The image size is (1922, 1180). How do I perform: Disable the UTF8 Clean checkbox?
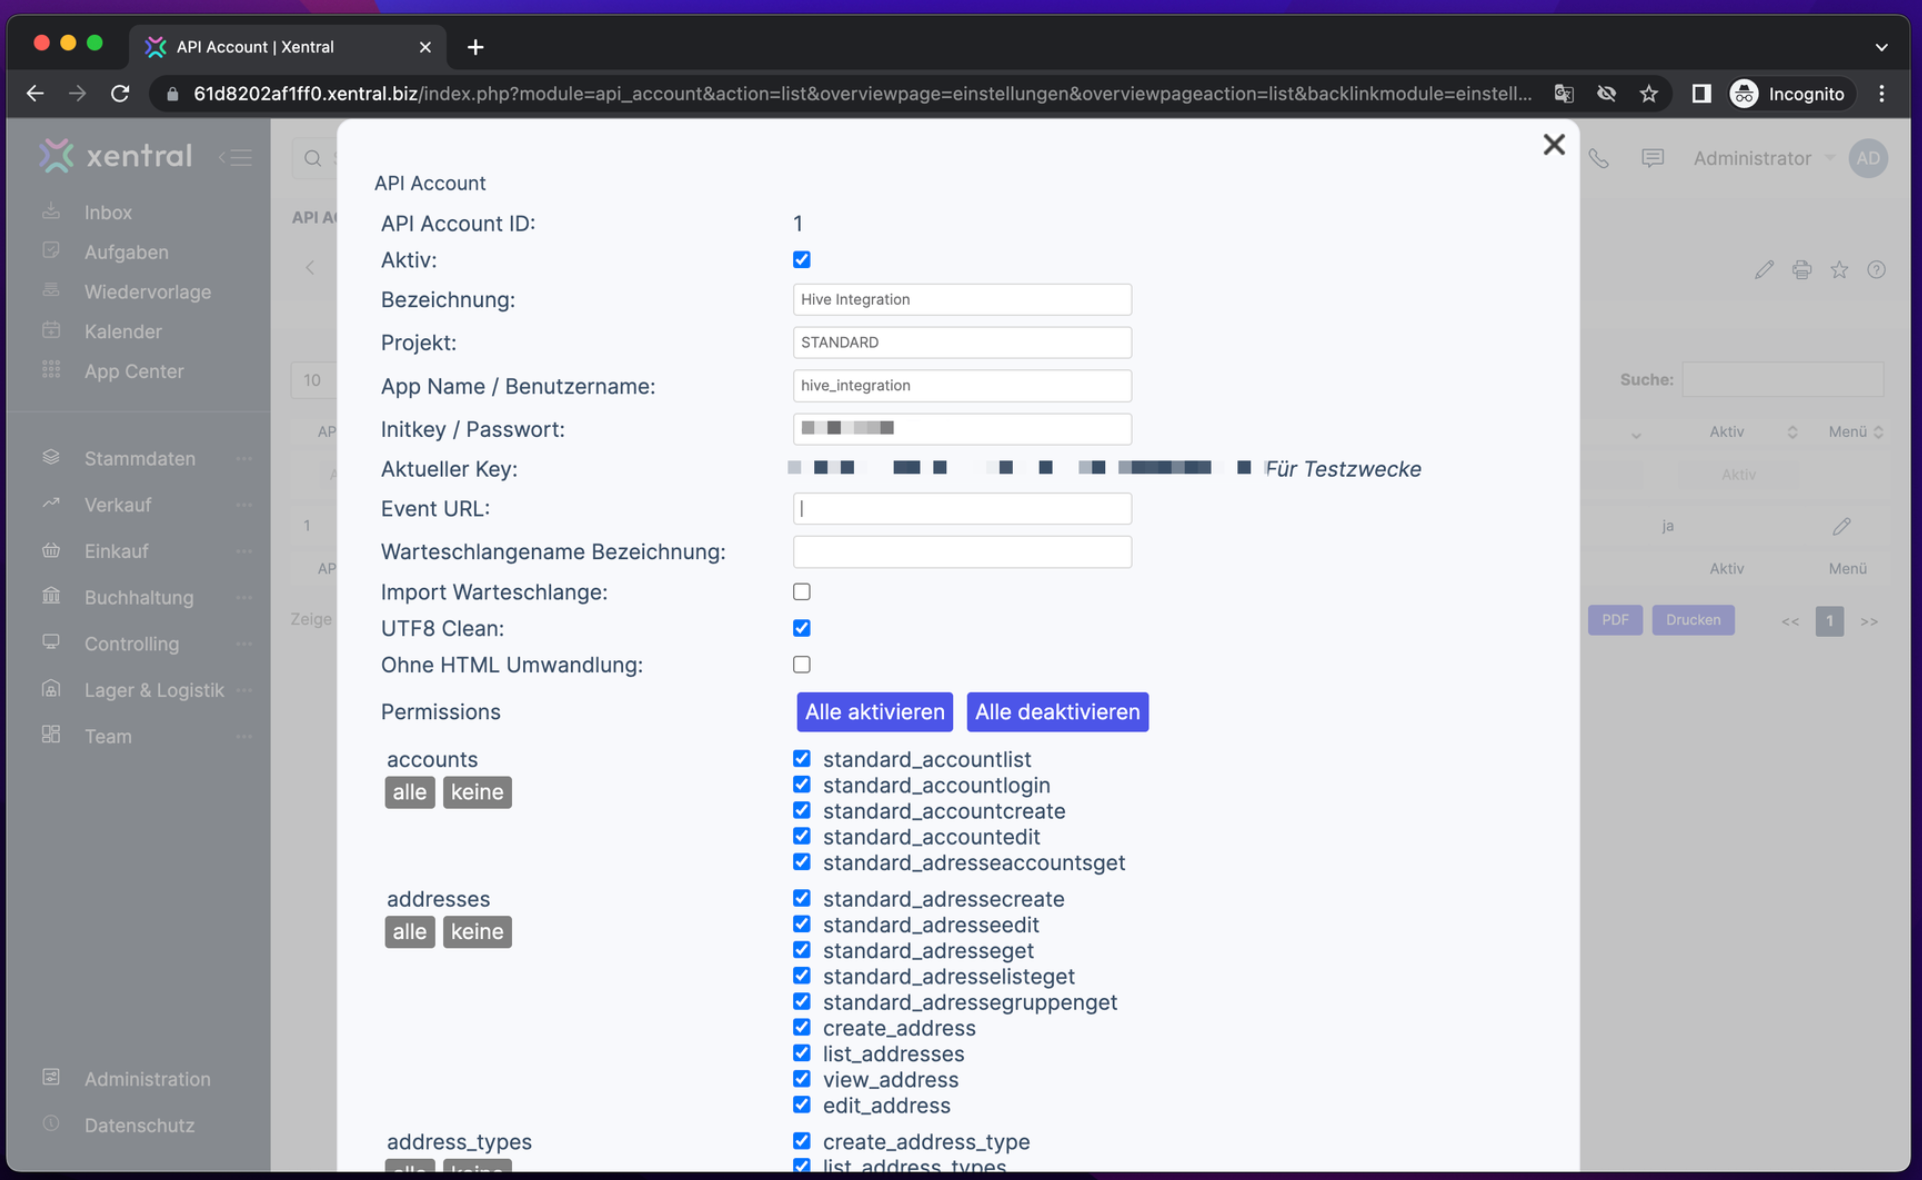801,628
